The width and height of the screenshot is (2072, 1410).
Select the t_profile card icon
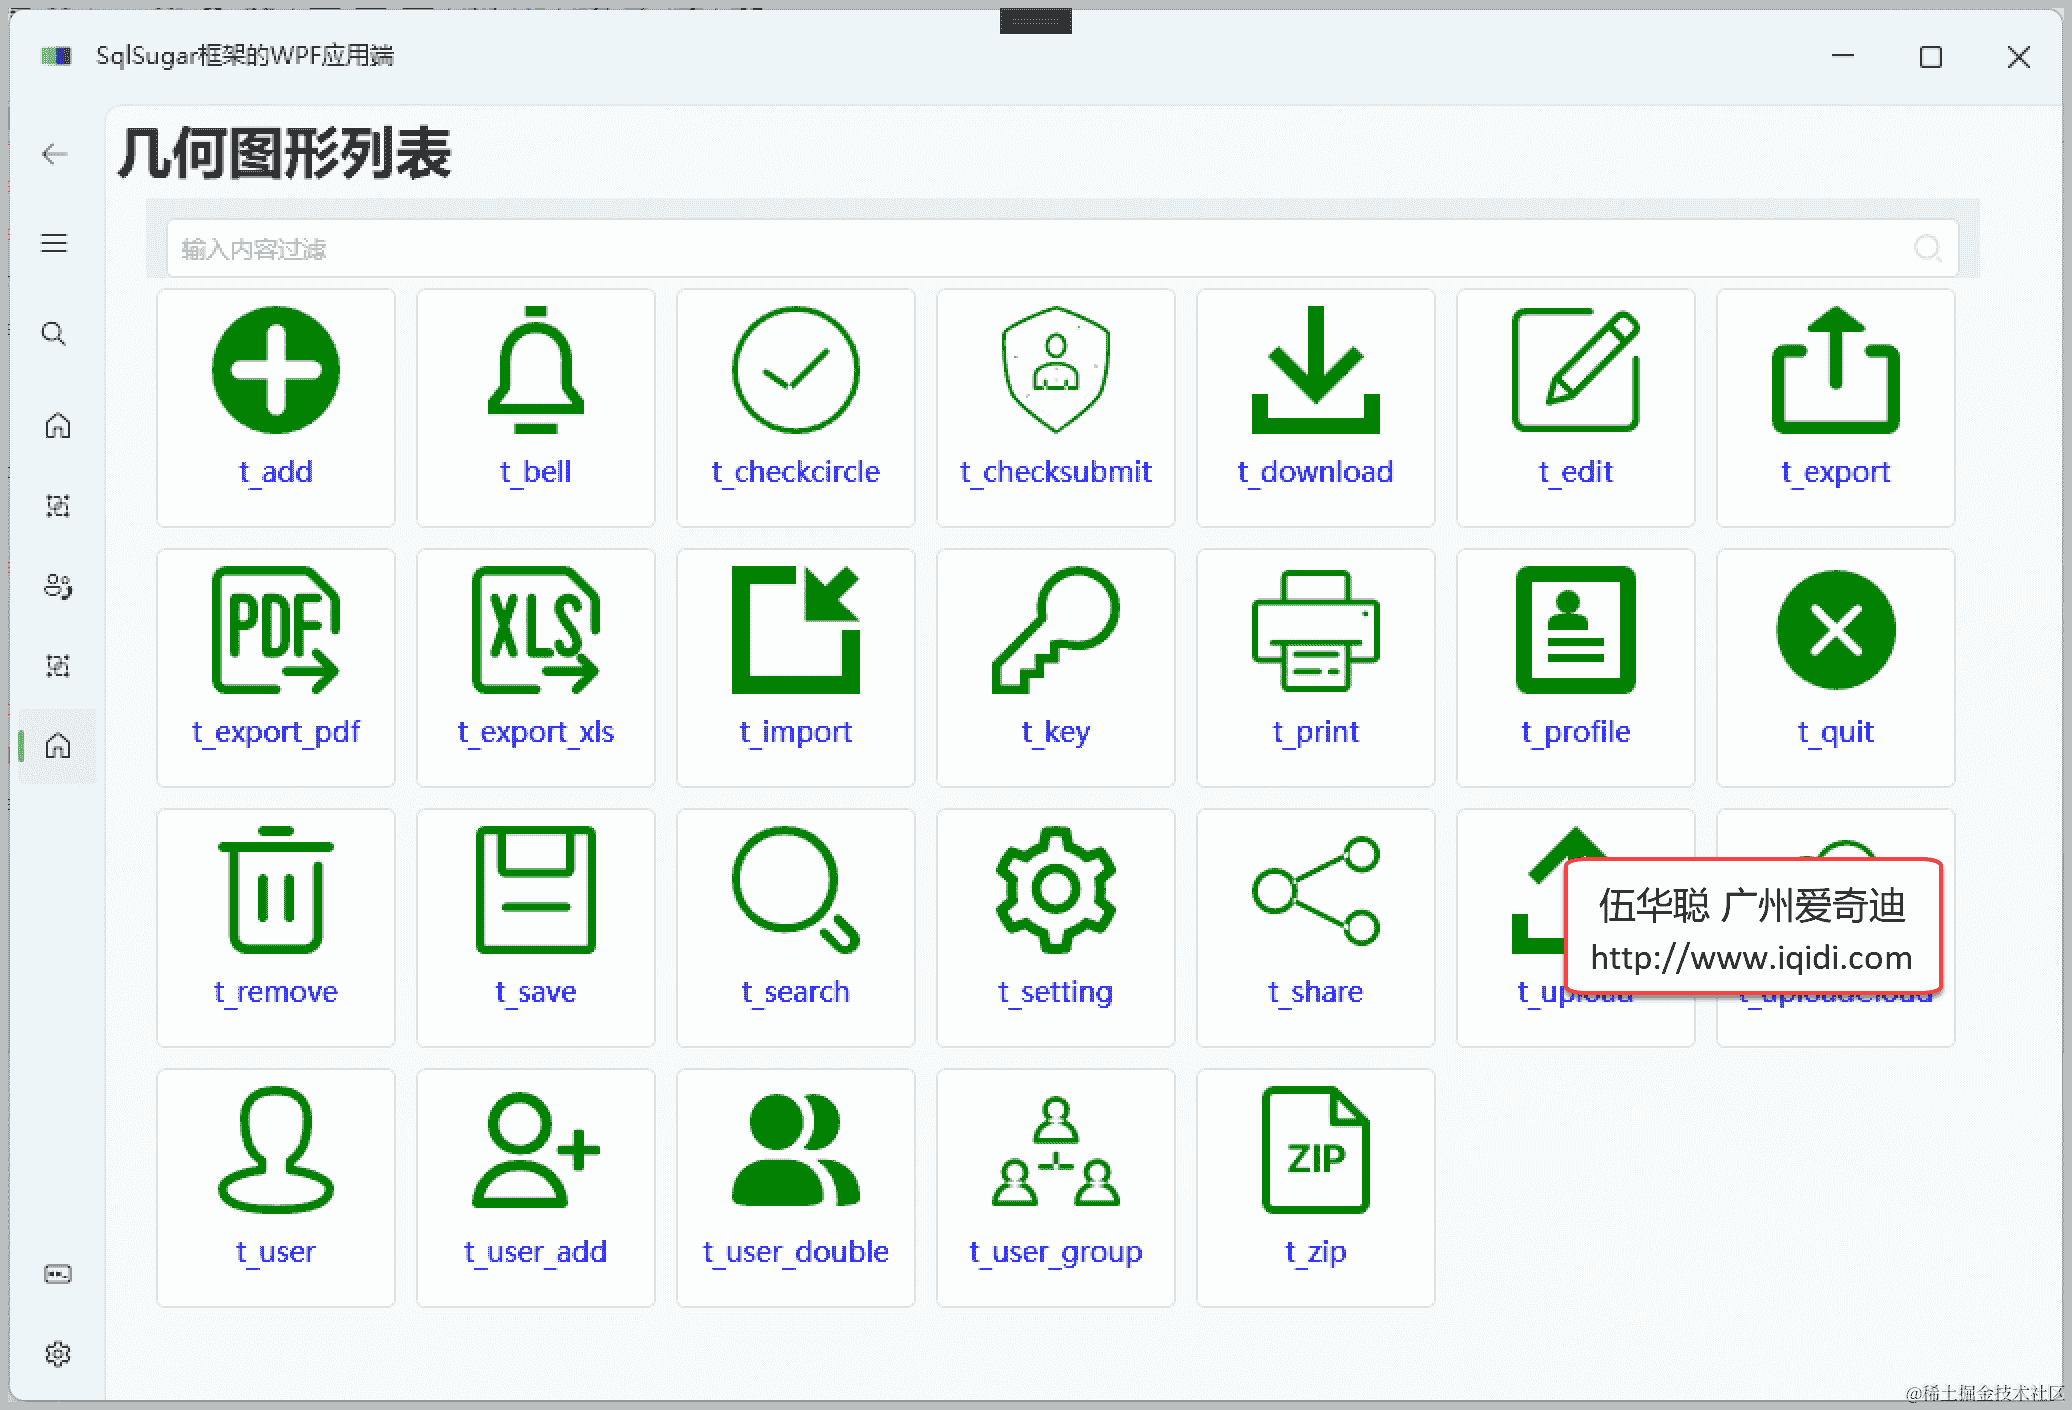(1576, 630)
